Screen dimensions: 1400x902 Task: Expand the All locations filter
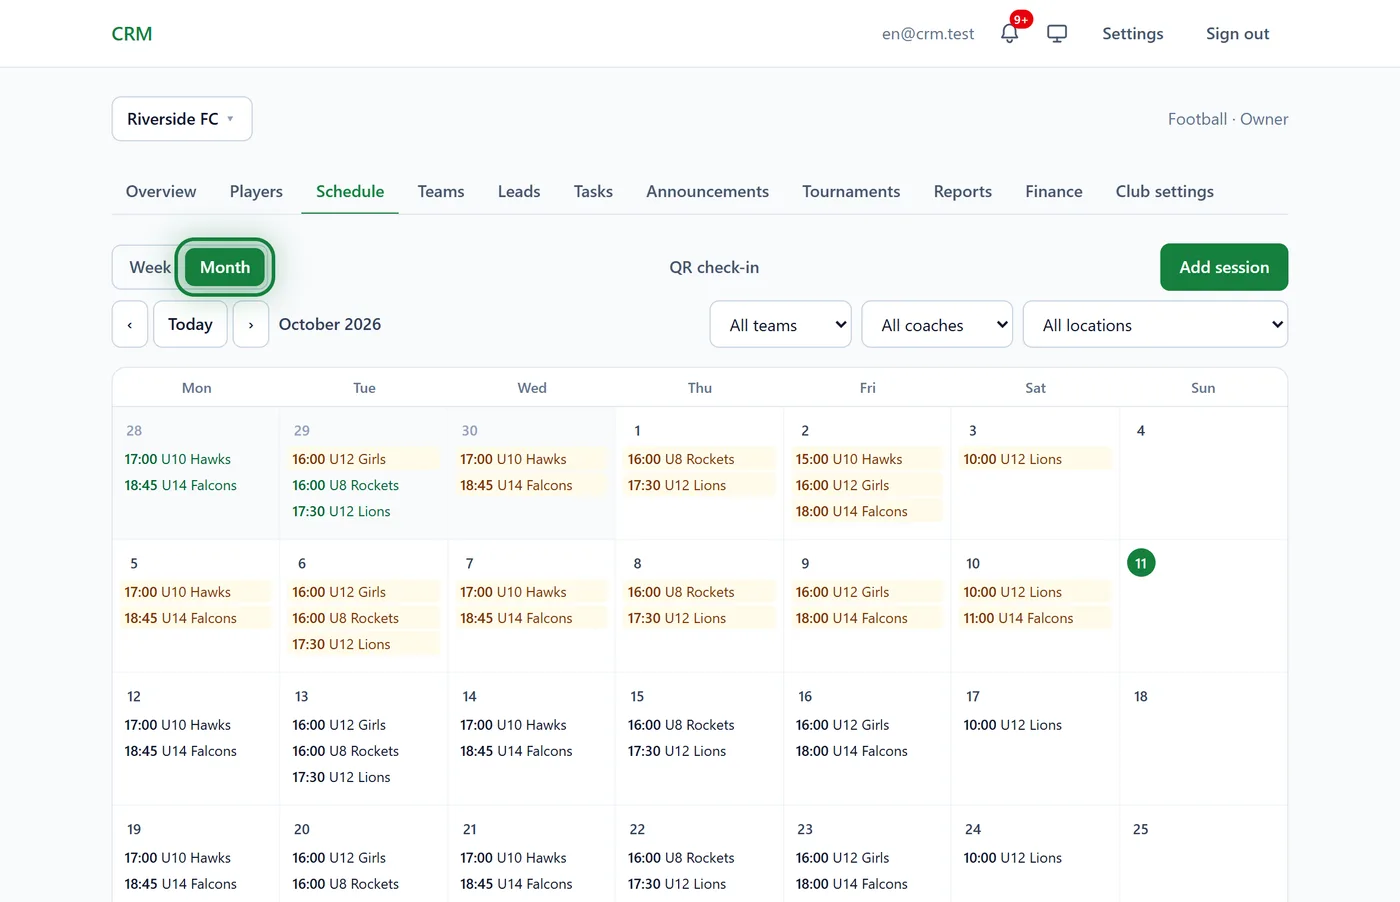pyautogui.click(x=1155, y=324)
